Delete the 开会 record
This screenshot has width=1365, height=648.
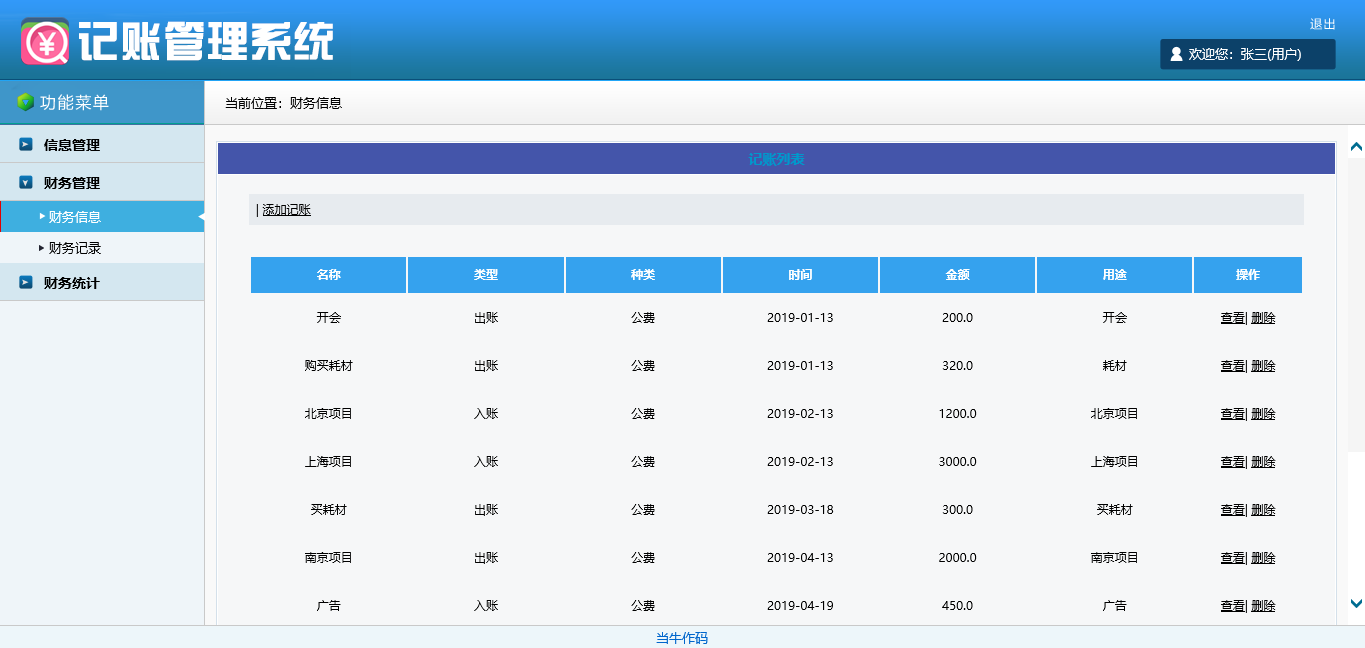click(x=1263, y=318)
